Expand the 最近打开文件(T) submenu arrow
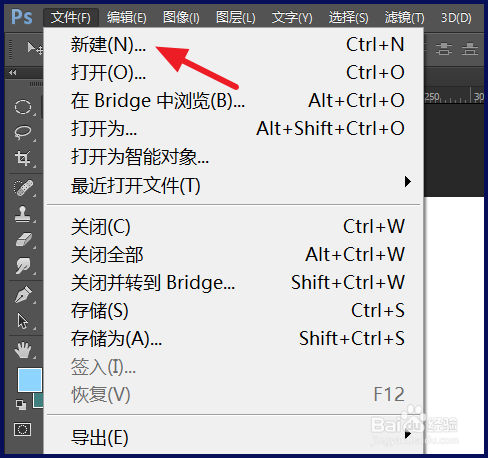 pyautogui.click(x=407, y=182)
